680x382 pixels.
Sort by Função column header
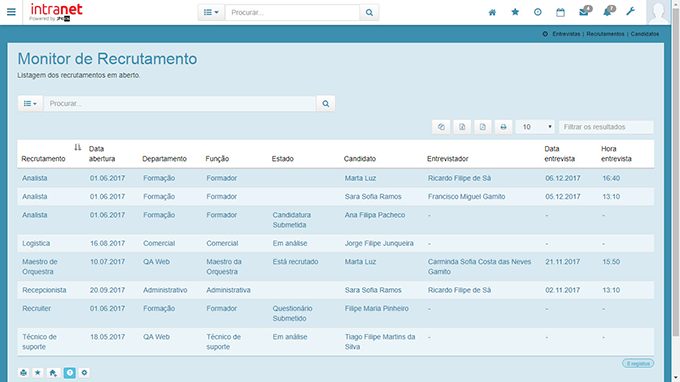point(217,159)
